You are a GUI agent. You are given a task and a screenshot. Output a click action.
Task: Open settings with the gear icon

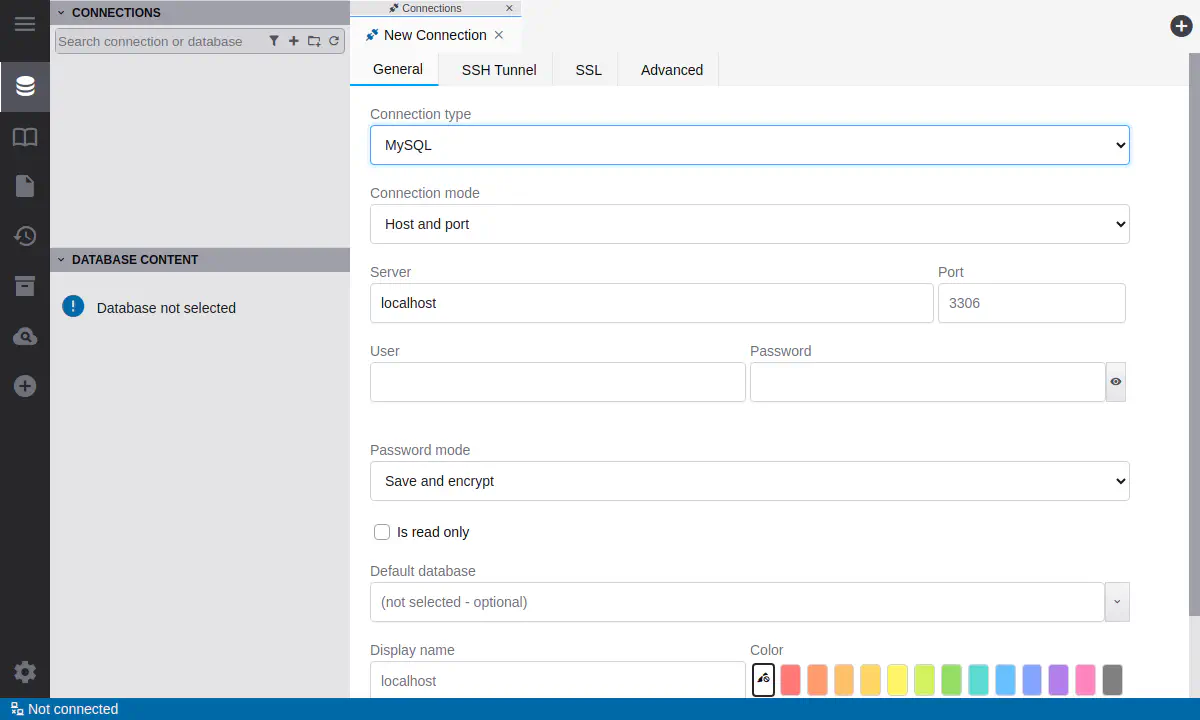24,672
